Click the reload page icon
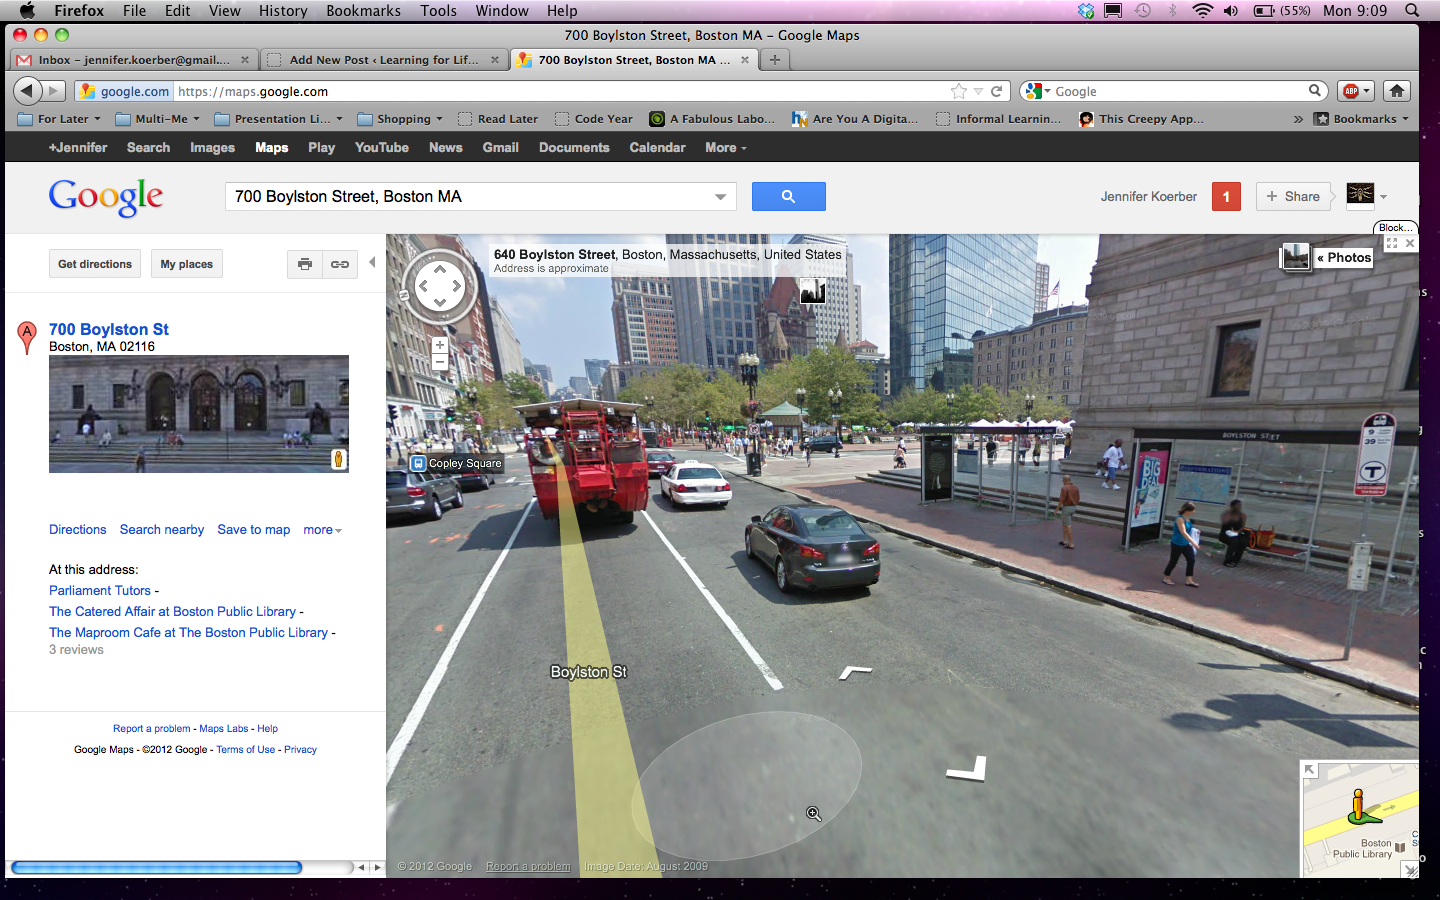 click(x=996, y=91)
